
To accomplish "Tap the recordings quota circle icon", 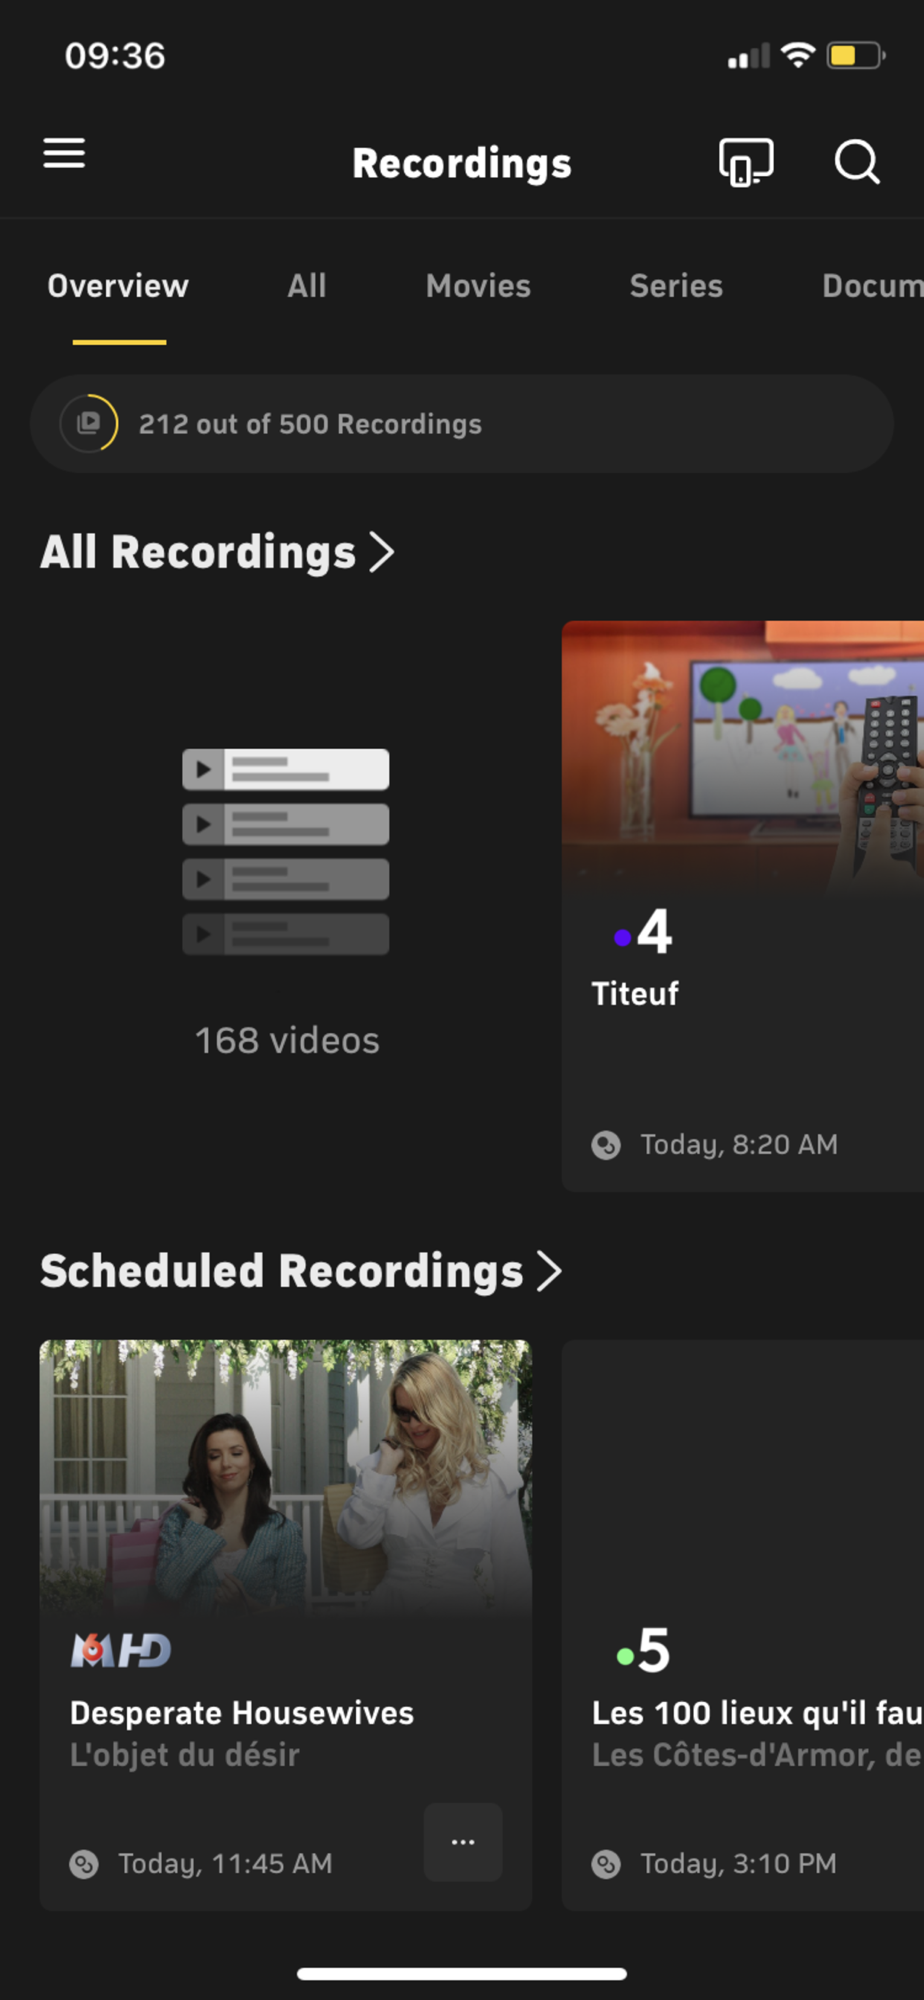I will click(x=89, y=424).
